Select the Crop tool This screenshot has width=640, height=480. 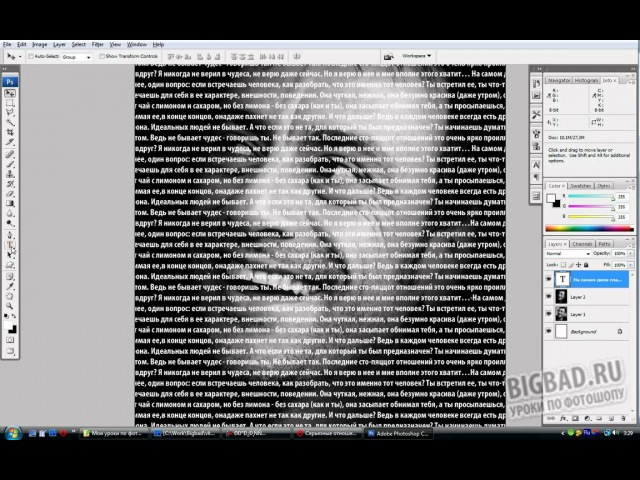(10, 132)
